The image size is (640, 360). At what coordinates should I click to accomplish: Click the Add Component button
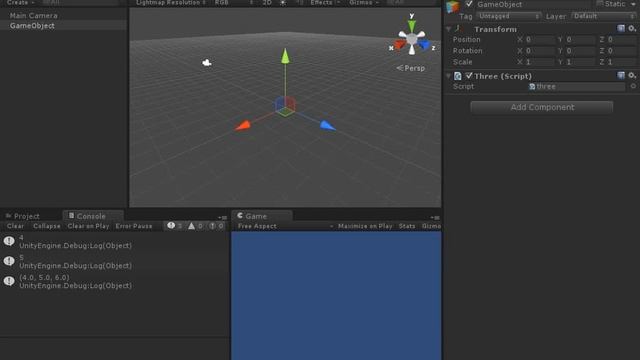542,107
